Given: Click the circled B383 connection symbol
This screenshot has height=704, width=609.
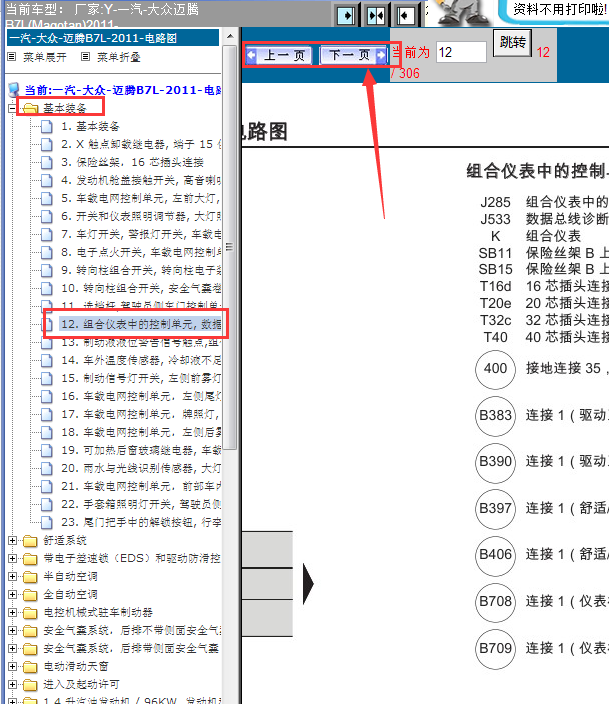Looking at the screenshot, I should pos(495,416).
